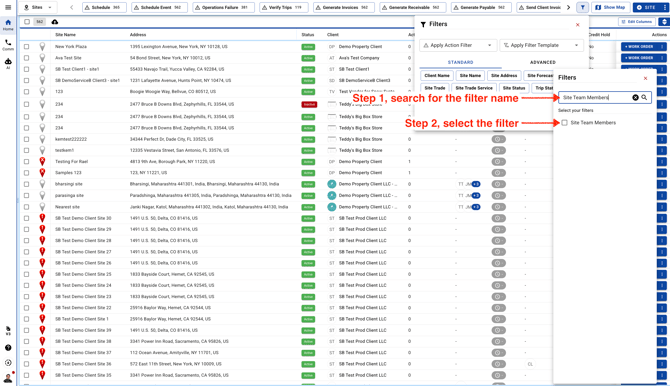Click the Show Map button
This screenshot has width=670, height=386.
(610, 7)
